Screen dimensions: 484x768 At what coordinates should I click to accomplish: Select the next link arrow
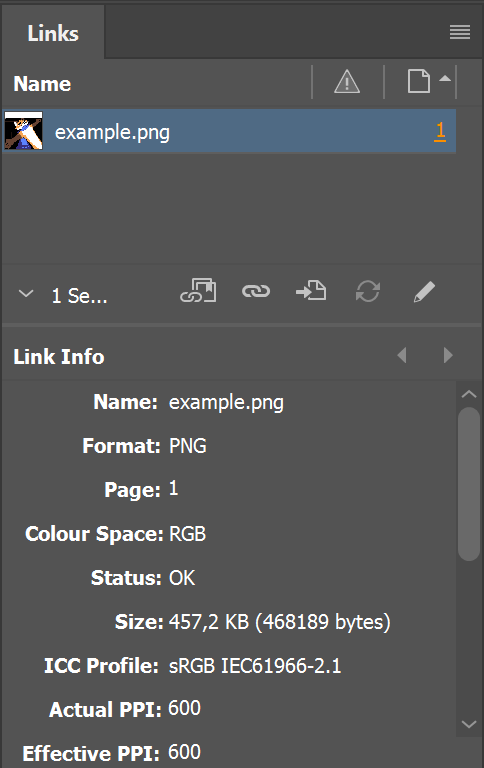(x=448, y=355)
